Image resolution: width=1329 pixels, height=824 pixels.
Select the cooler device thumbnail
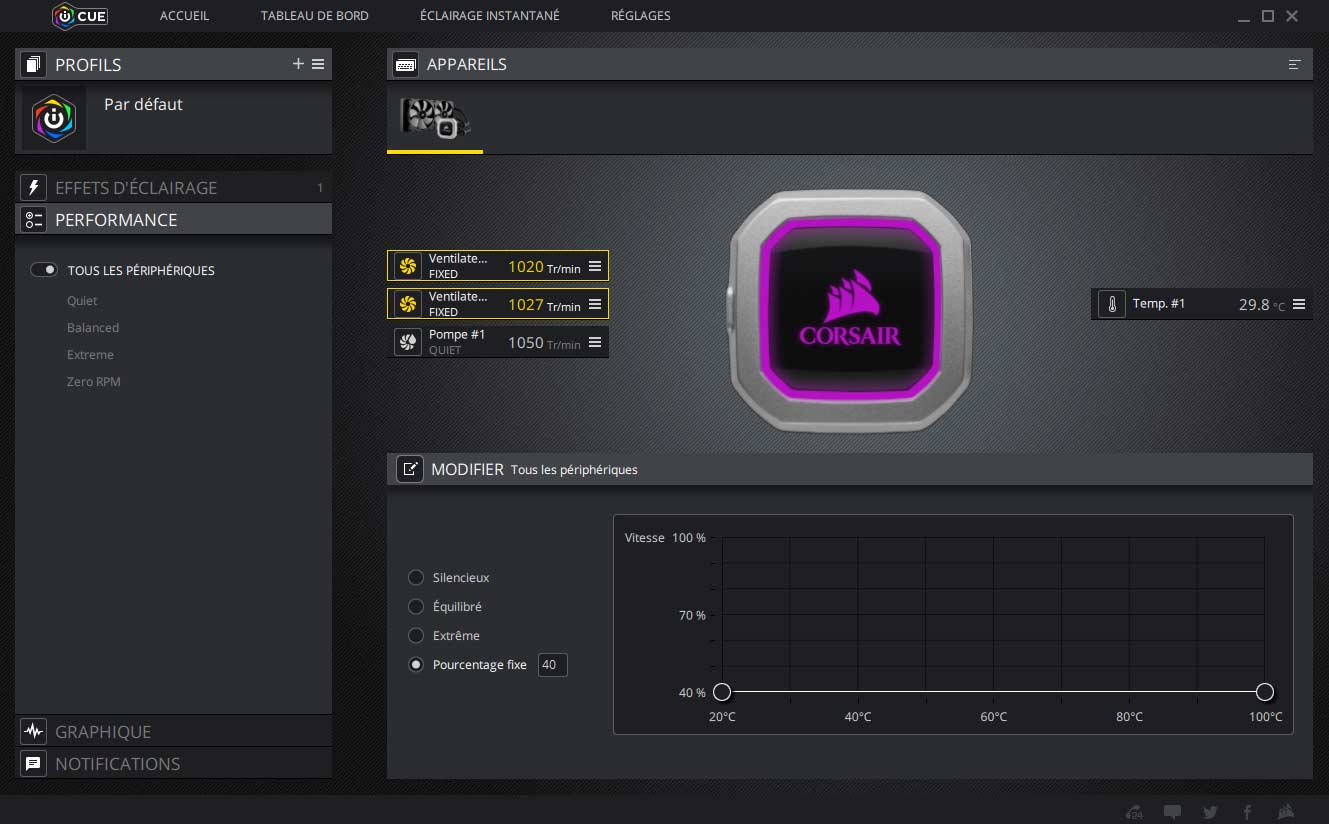tap(435, 117)
